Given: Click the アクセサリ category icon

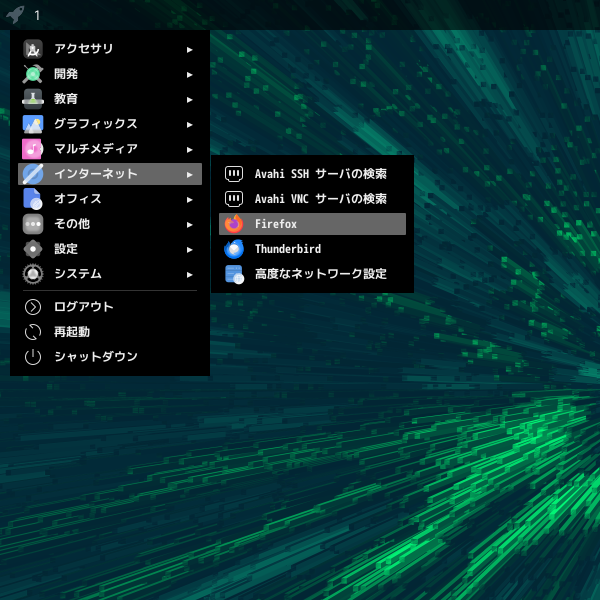Looking at the screenshot, I should pyautogui.click(x=33, y=49).
